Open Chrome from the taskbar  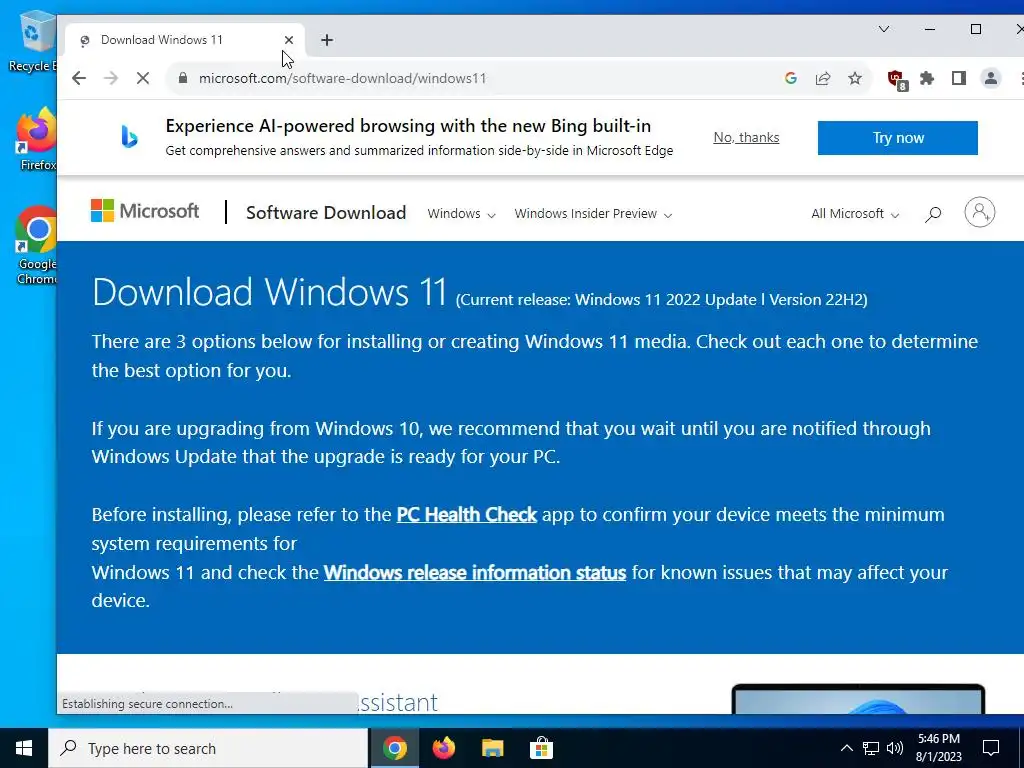click(394, 748)
